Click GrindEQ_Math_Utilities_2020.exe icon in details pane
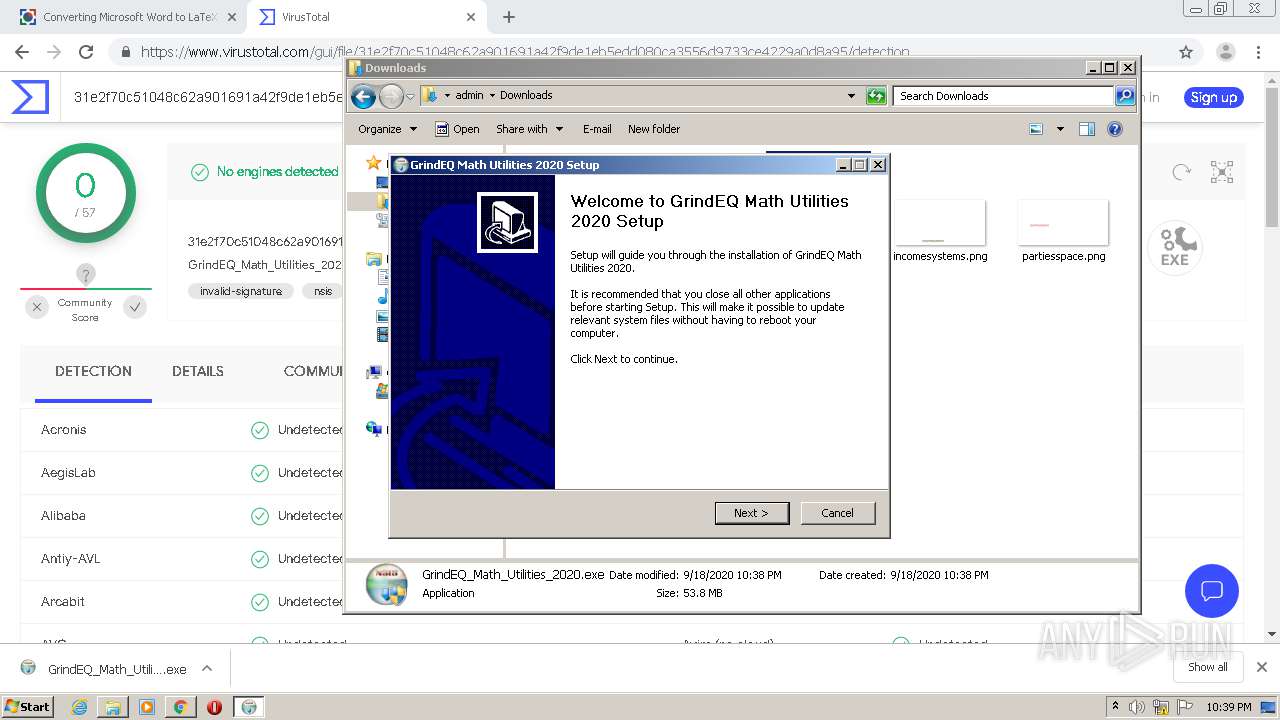The image size is (1280, 720). click(x=386, y=585)
